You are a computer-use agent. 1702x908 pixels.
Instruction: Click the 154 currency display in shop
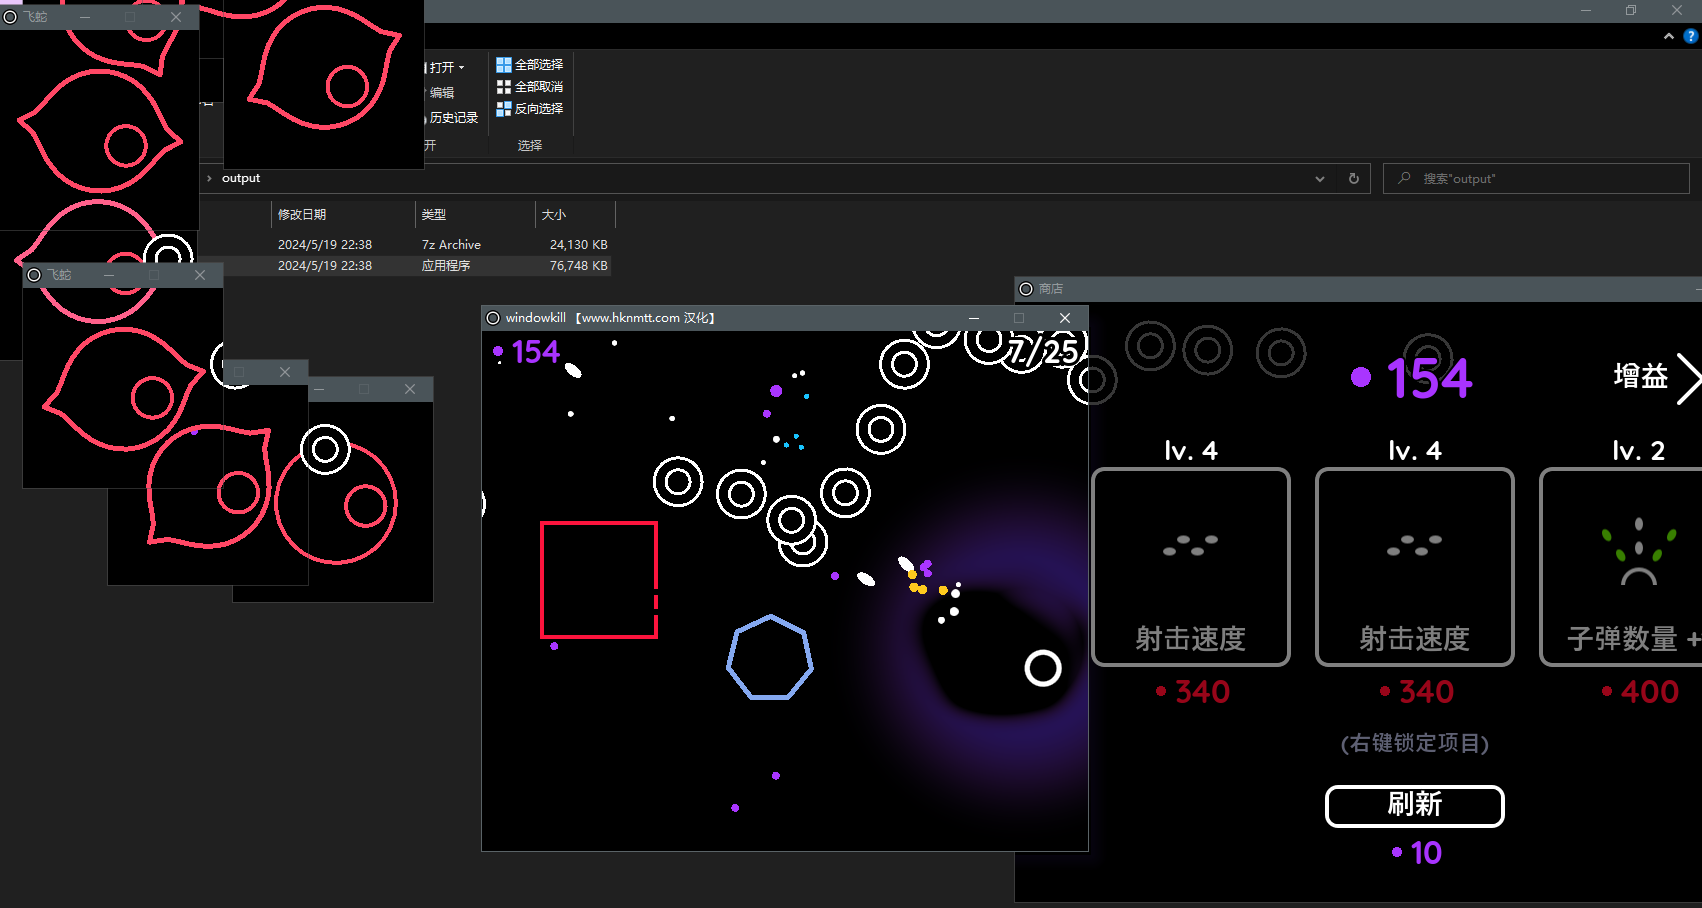pyautogui.click(x=1412, y=379)
